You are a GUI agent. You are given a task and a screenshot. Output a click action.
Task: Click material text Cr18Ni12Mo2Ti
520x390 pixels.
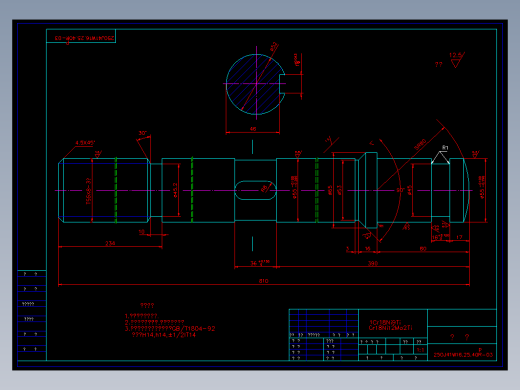point(390,328)
